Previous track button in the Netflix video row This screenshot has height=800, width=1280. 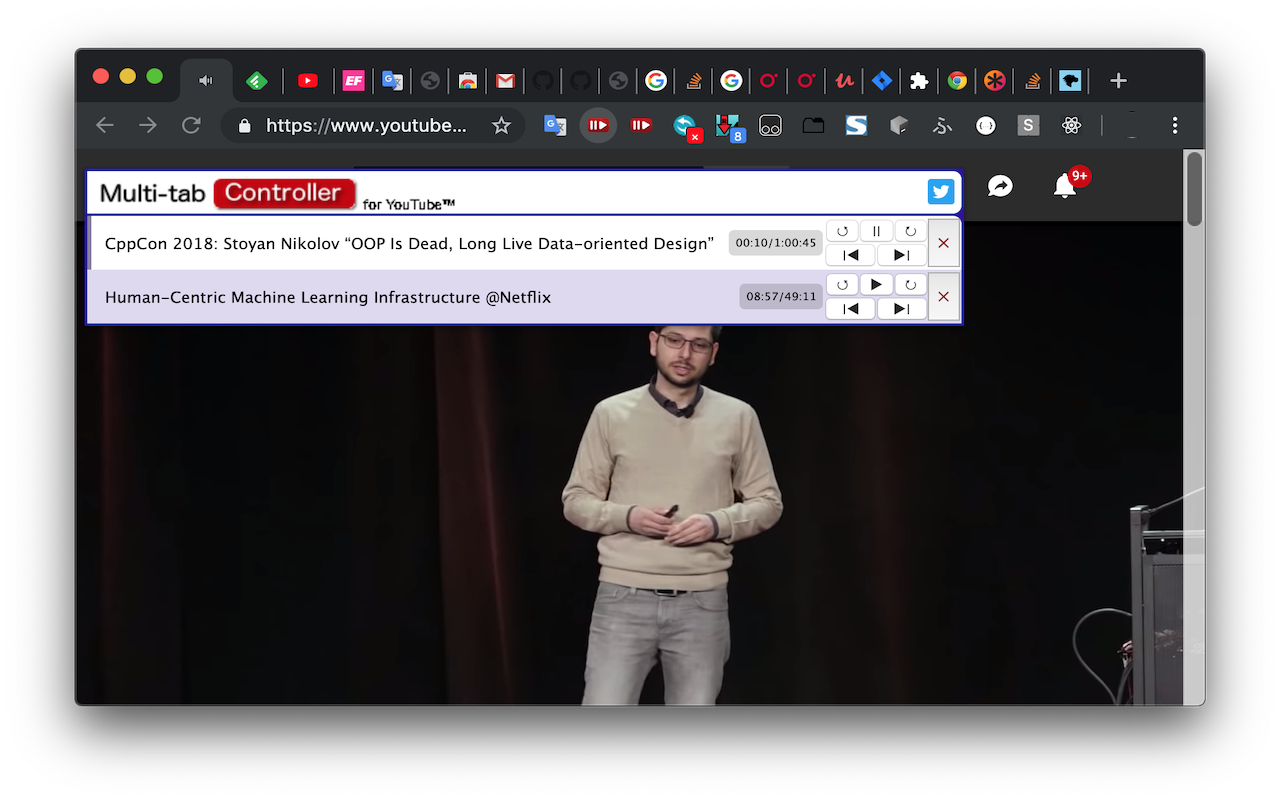(851, 309)
